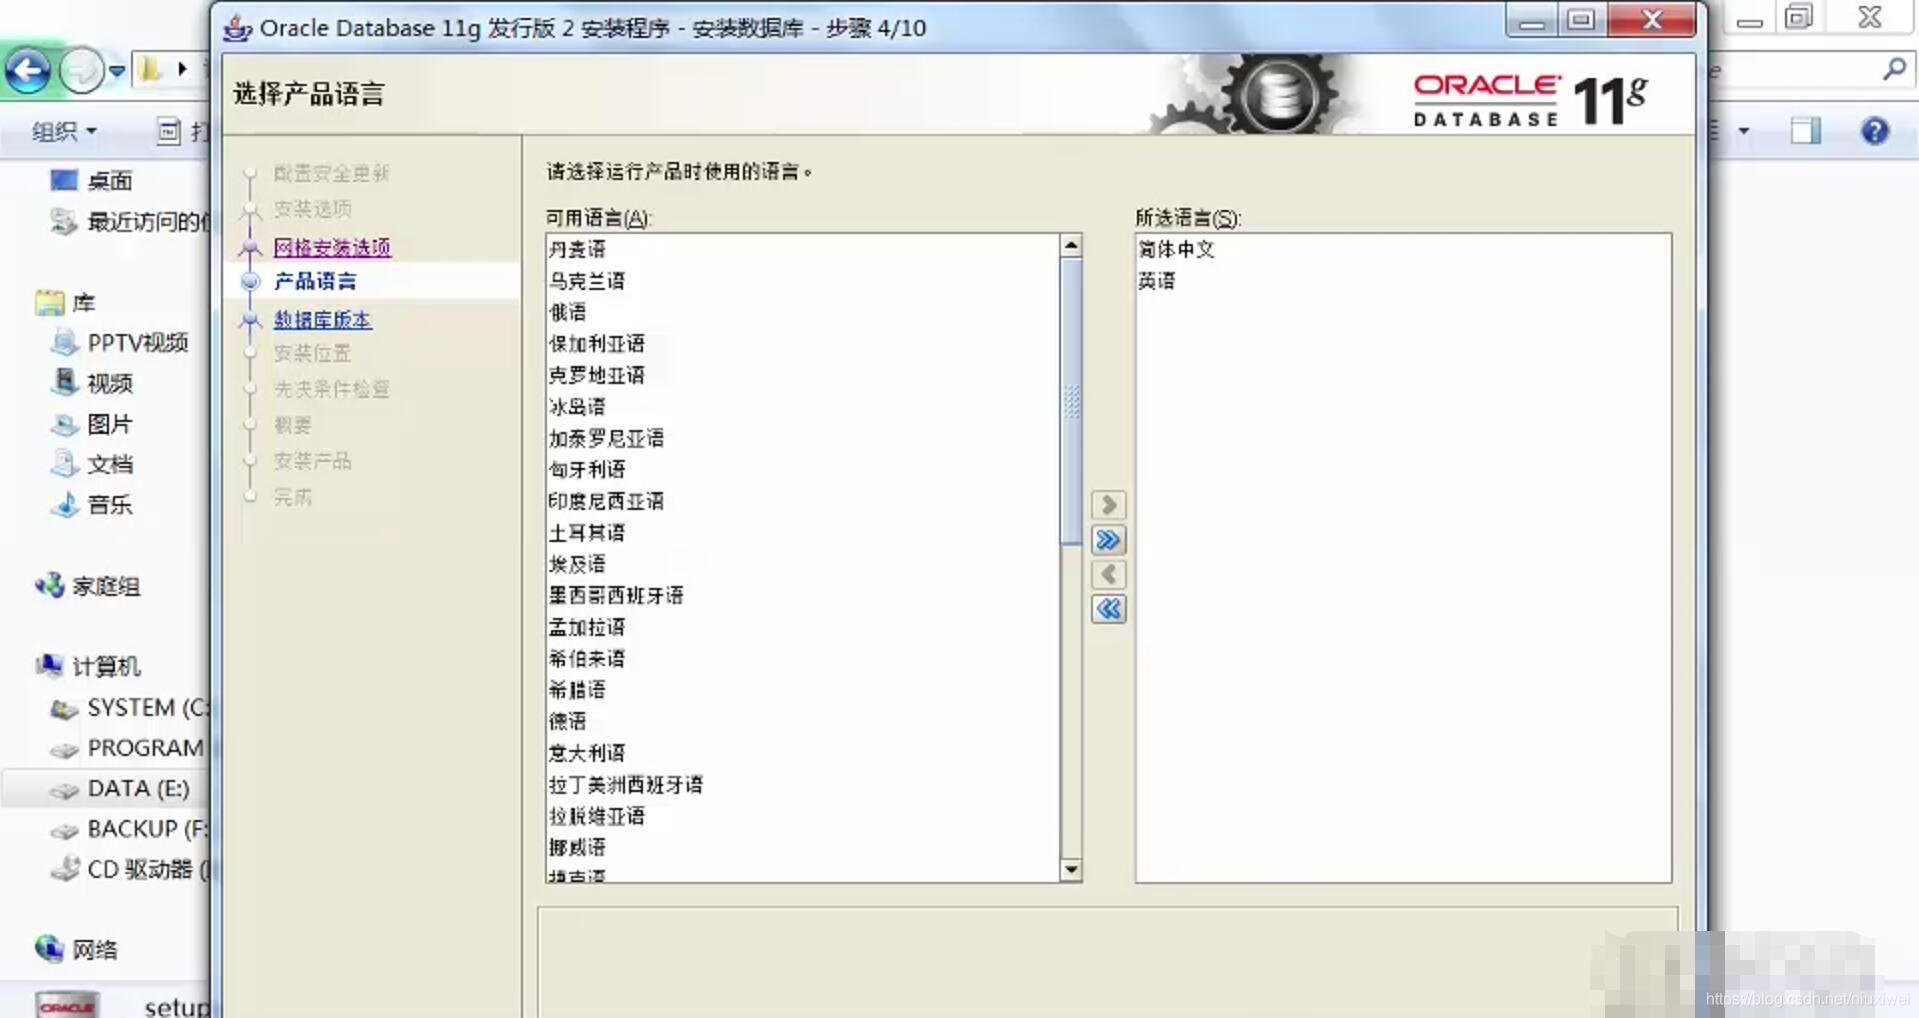Add all languages with double right arrow

[1108, 540]
